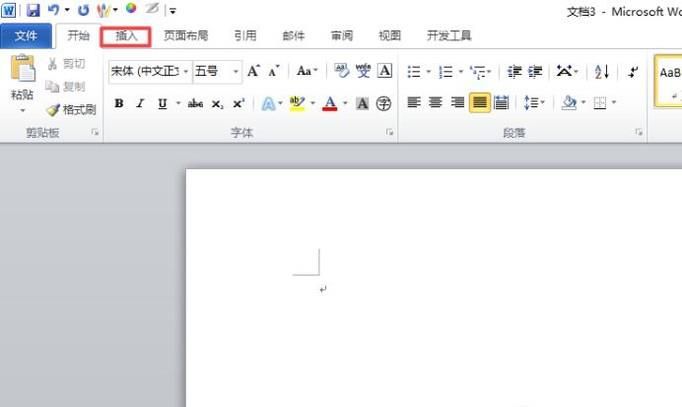The image size is (682, 407).
Task: Switch to the 邮件 (Mailings) tab
Action: pos(294,36)
